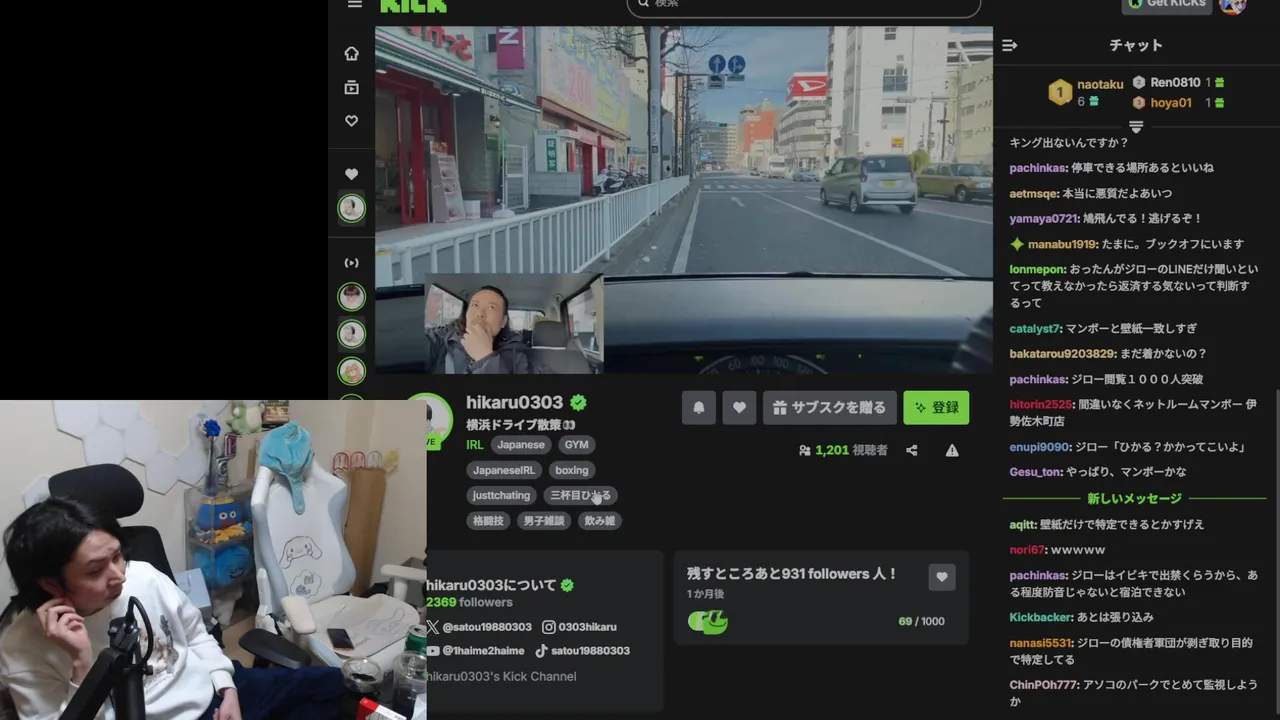Open chat user lonmepon
1280x720 pixels.
[1037, 270]
